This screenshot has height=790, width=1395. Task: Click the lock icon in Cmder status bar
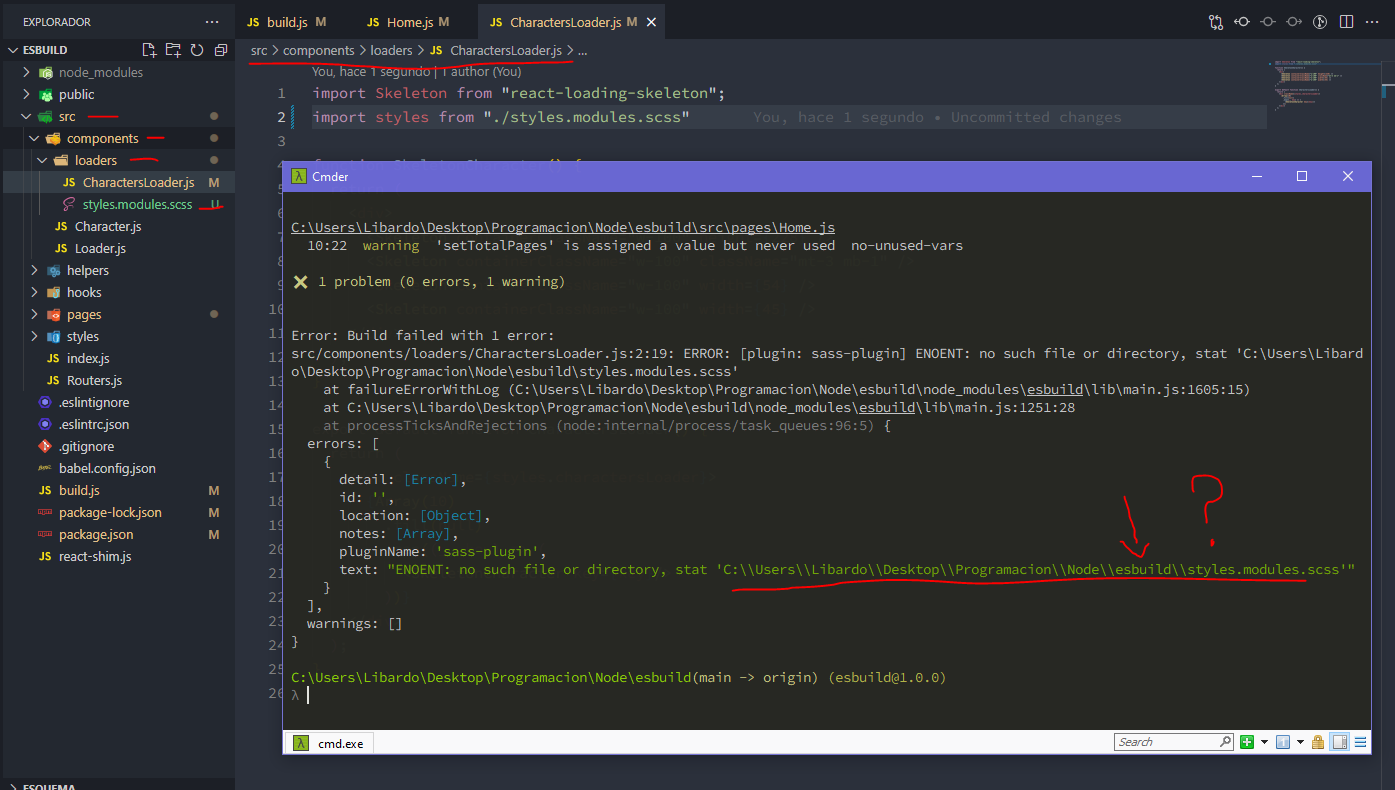pyautogui.click(x=1318, y=742)
